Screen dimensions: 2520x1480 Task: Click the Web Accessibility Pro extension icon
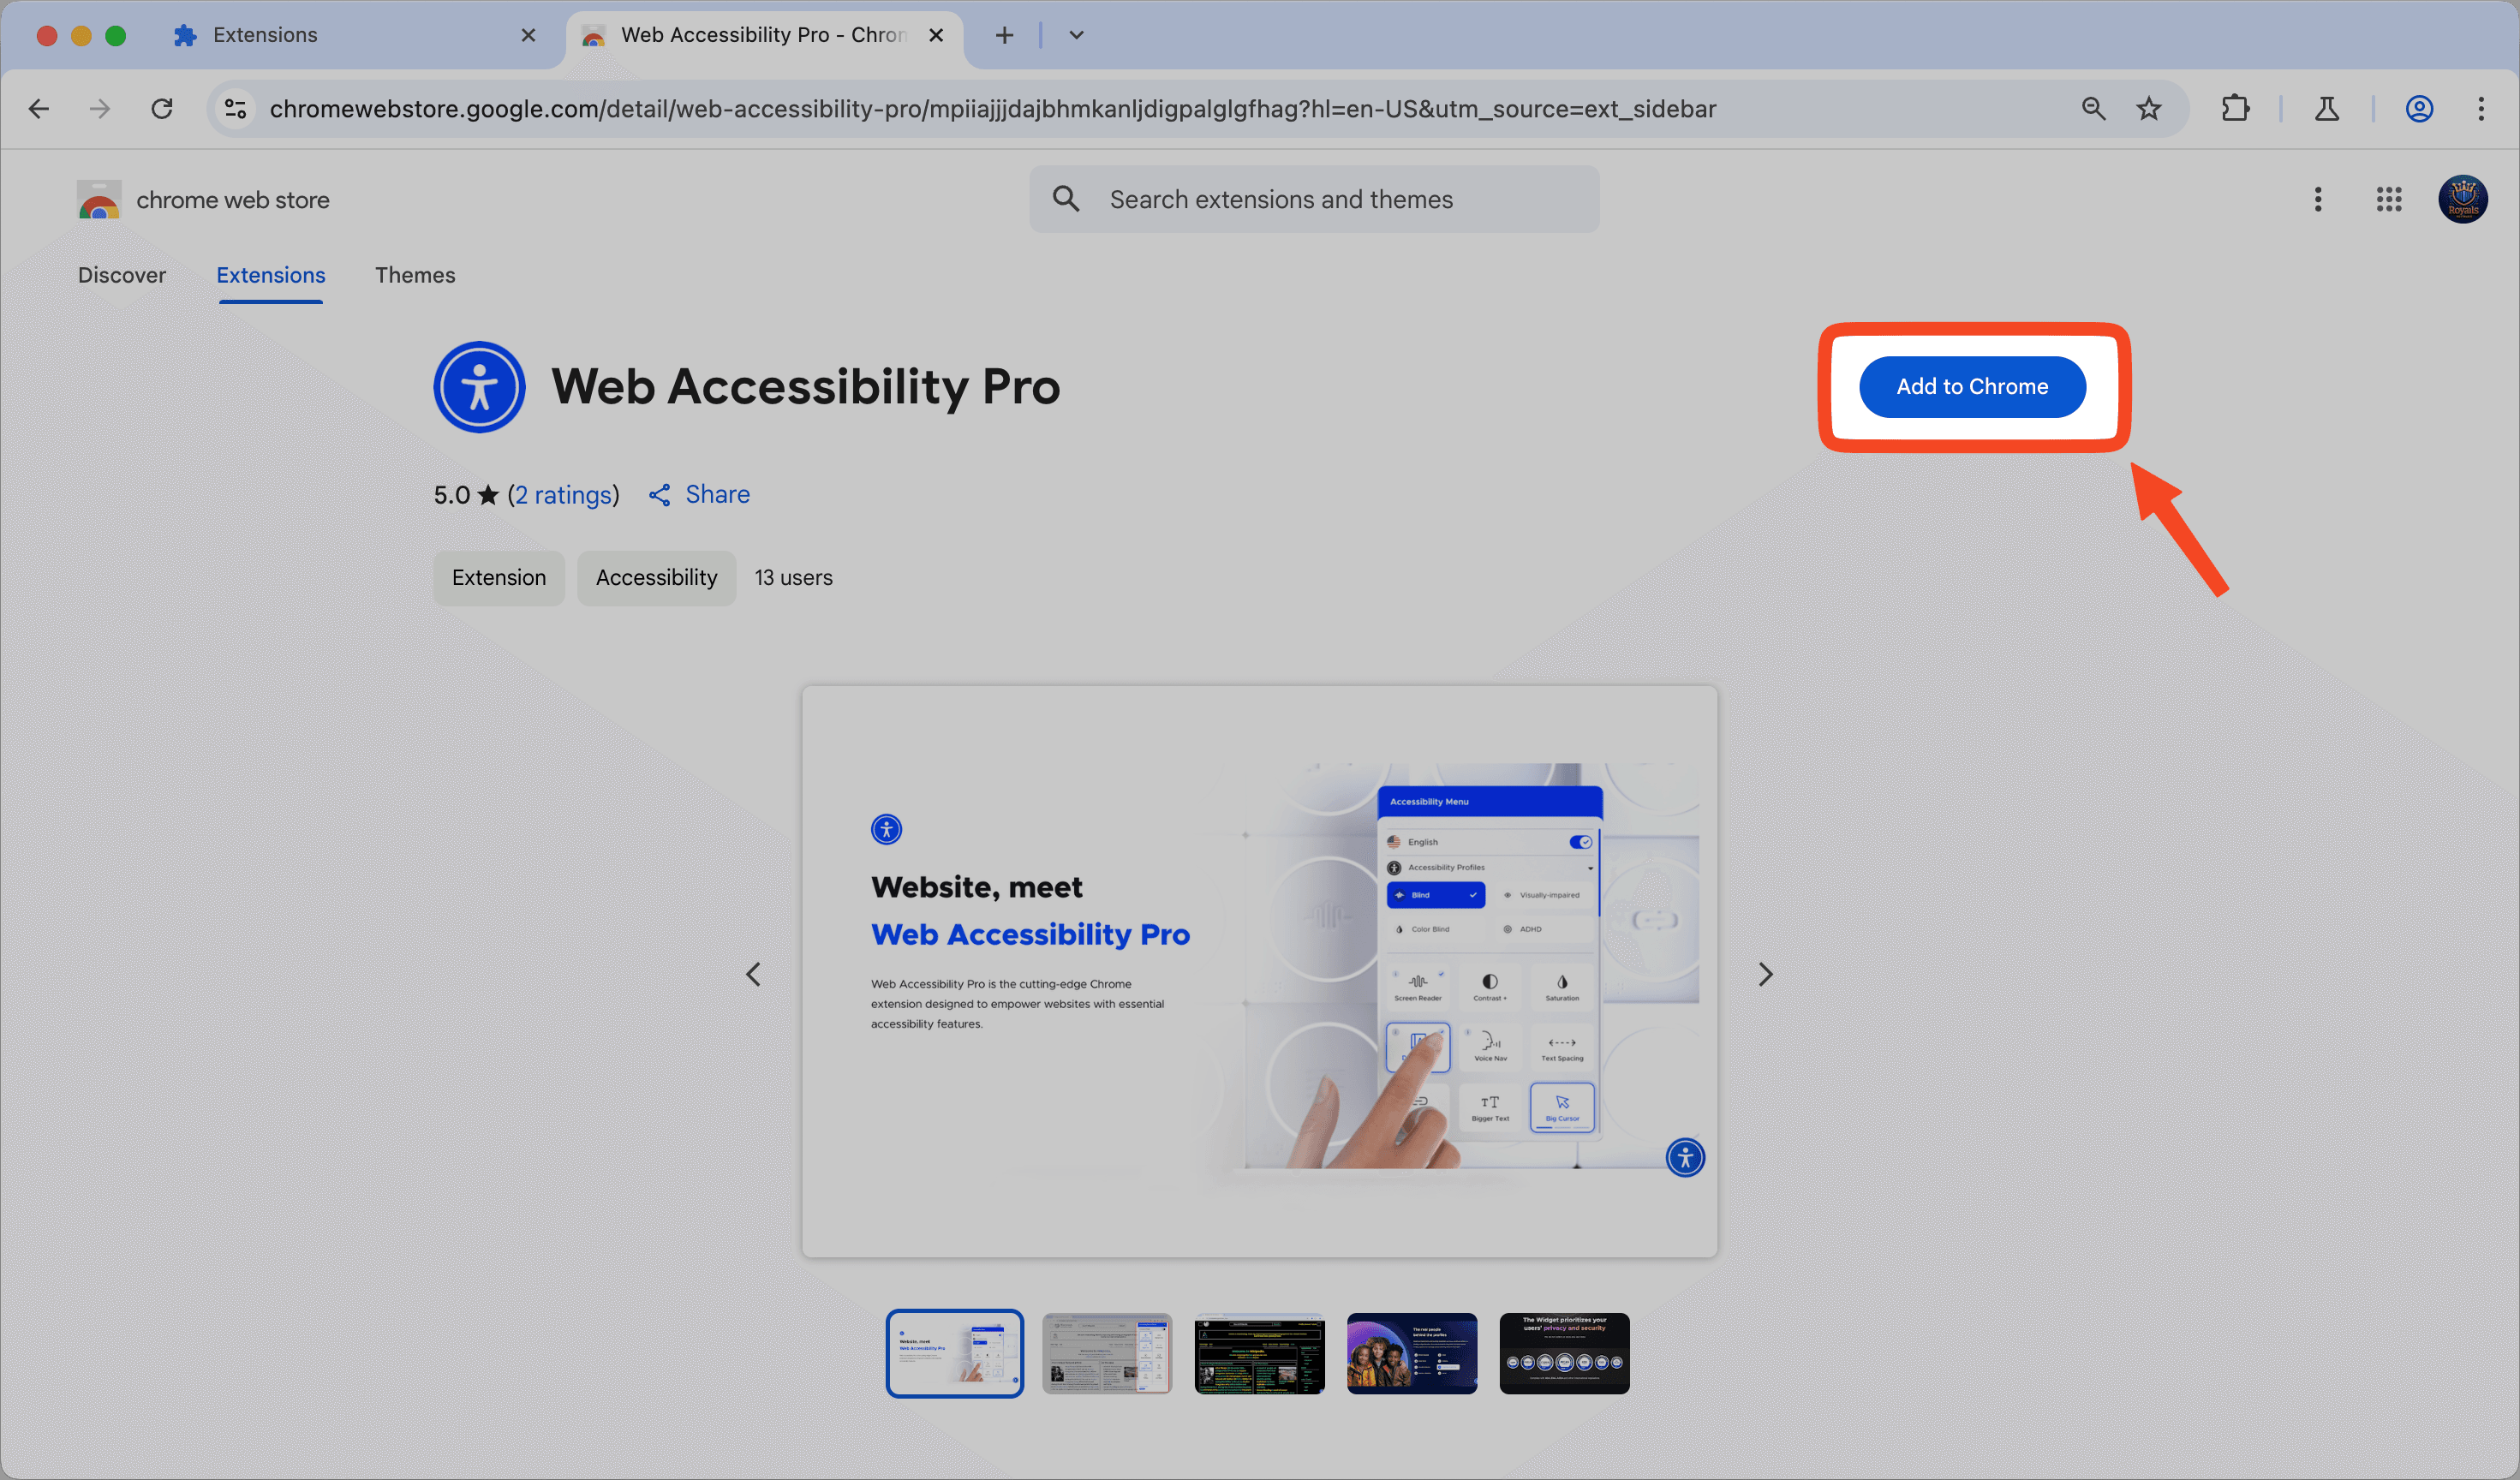tap(479, 387)
